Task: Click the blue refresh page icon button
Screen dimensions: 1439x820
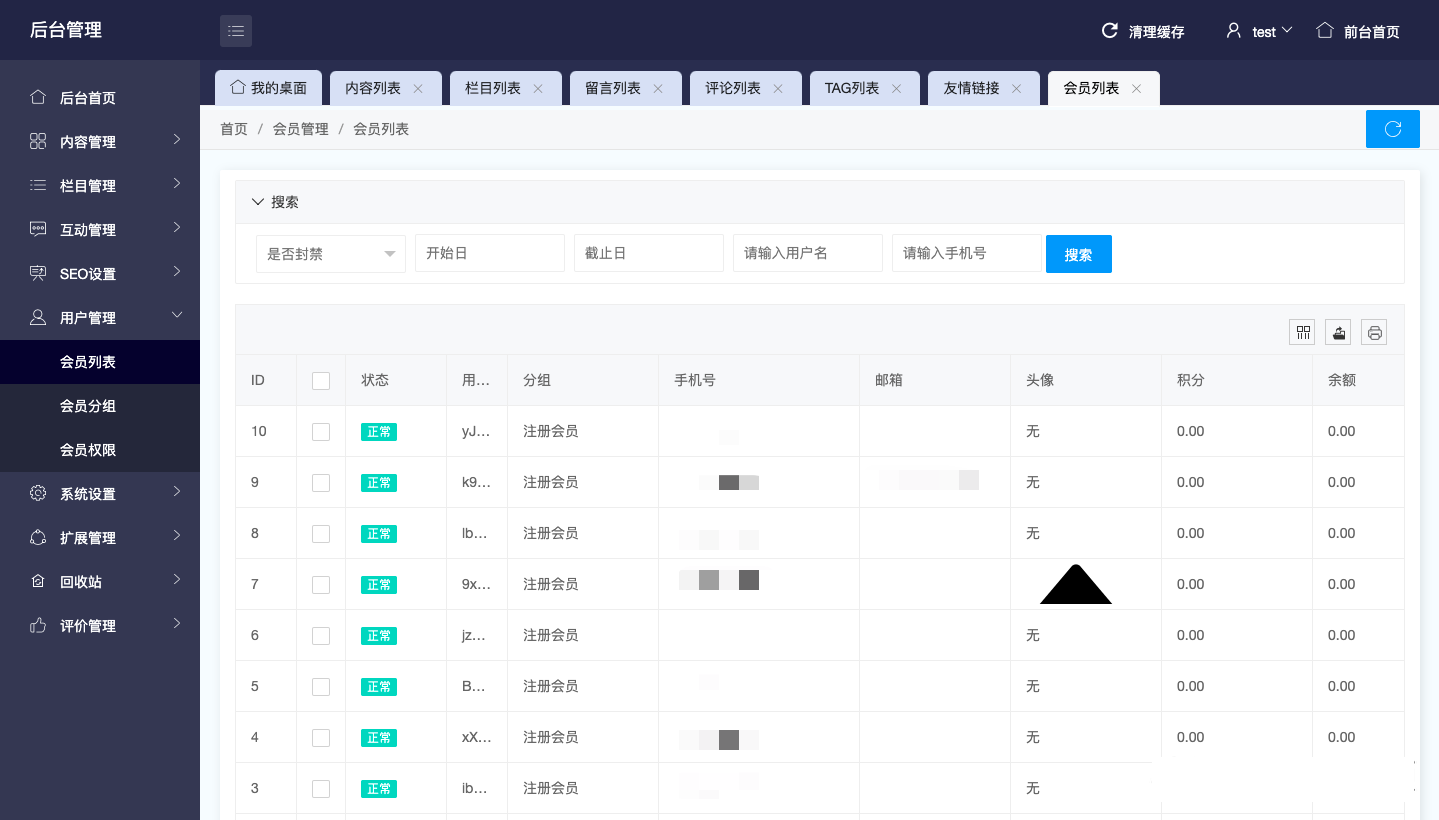Action: tap(1392, 129)
